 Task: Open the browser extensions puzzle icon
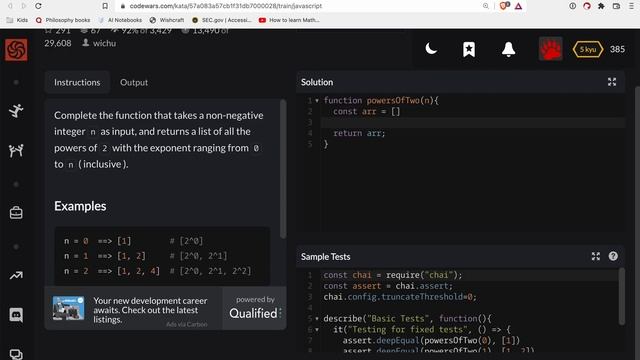(x=601, y=6)
